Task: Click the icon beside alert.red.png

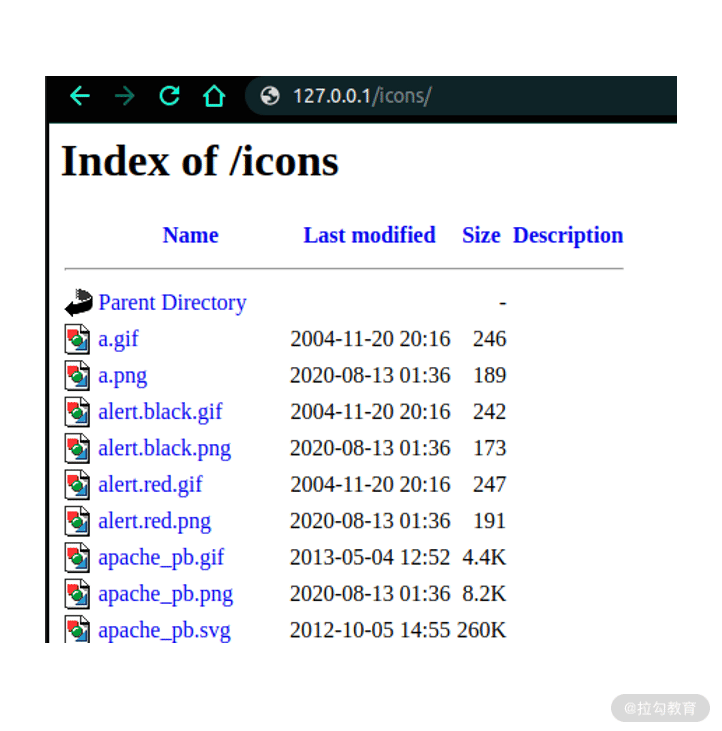Action: point(77,521)
